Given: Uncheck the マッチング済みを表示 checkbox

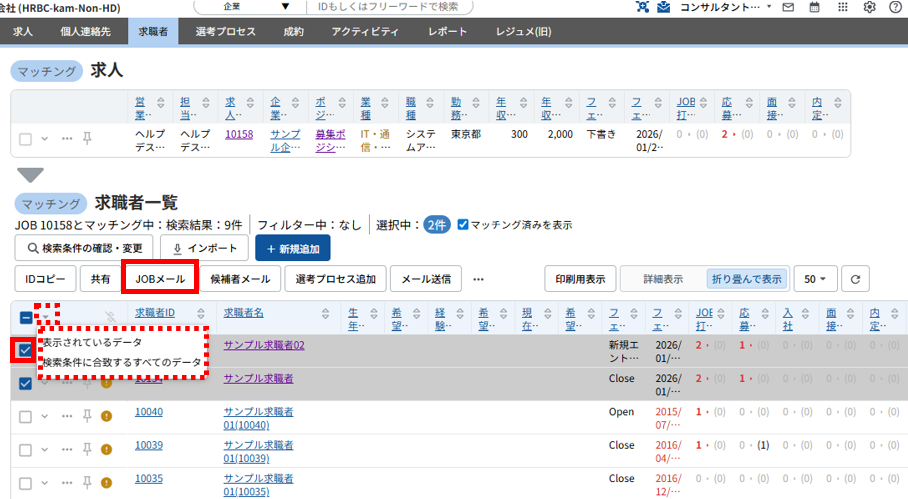Looking at the screenshot, I should click(462, 225).
